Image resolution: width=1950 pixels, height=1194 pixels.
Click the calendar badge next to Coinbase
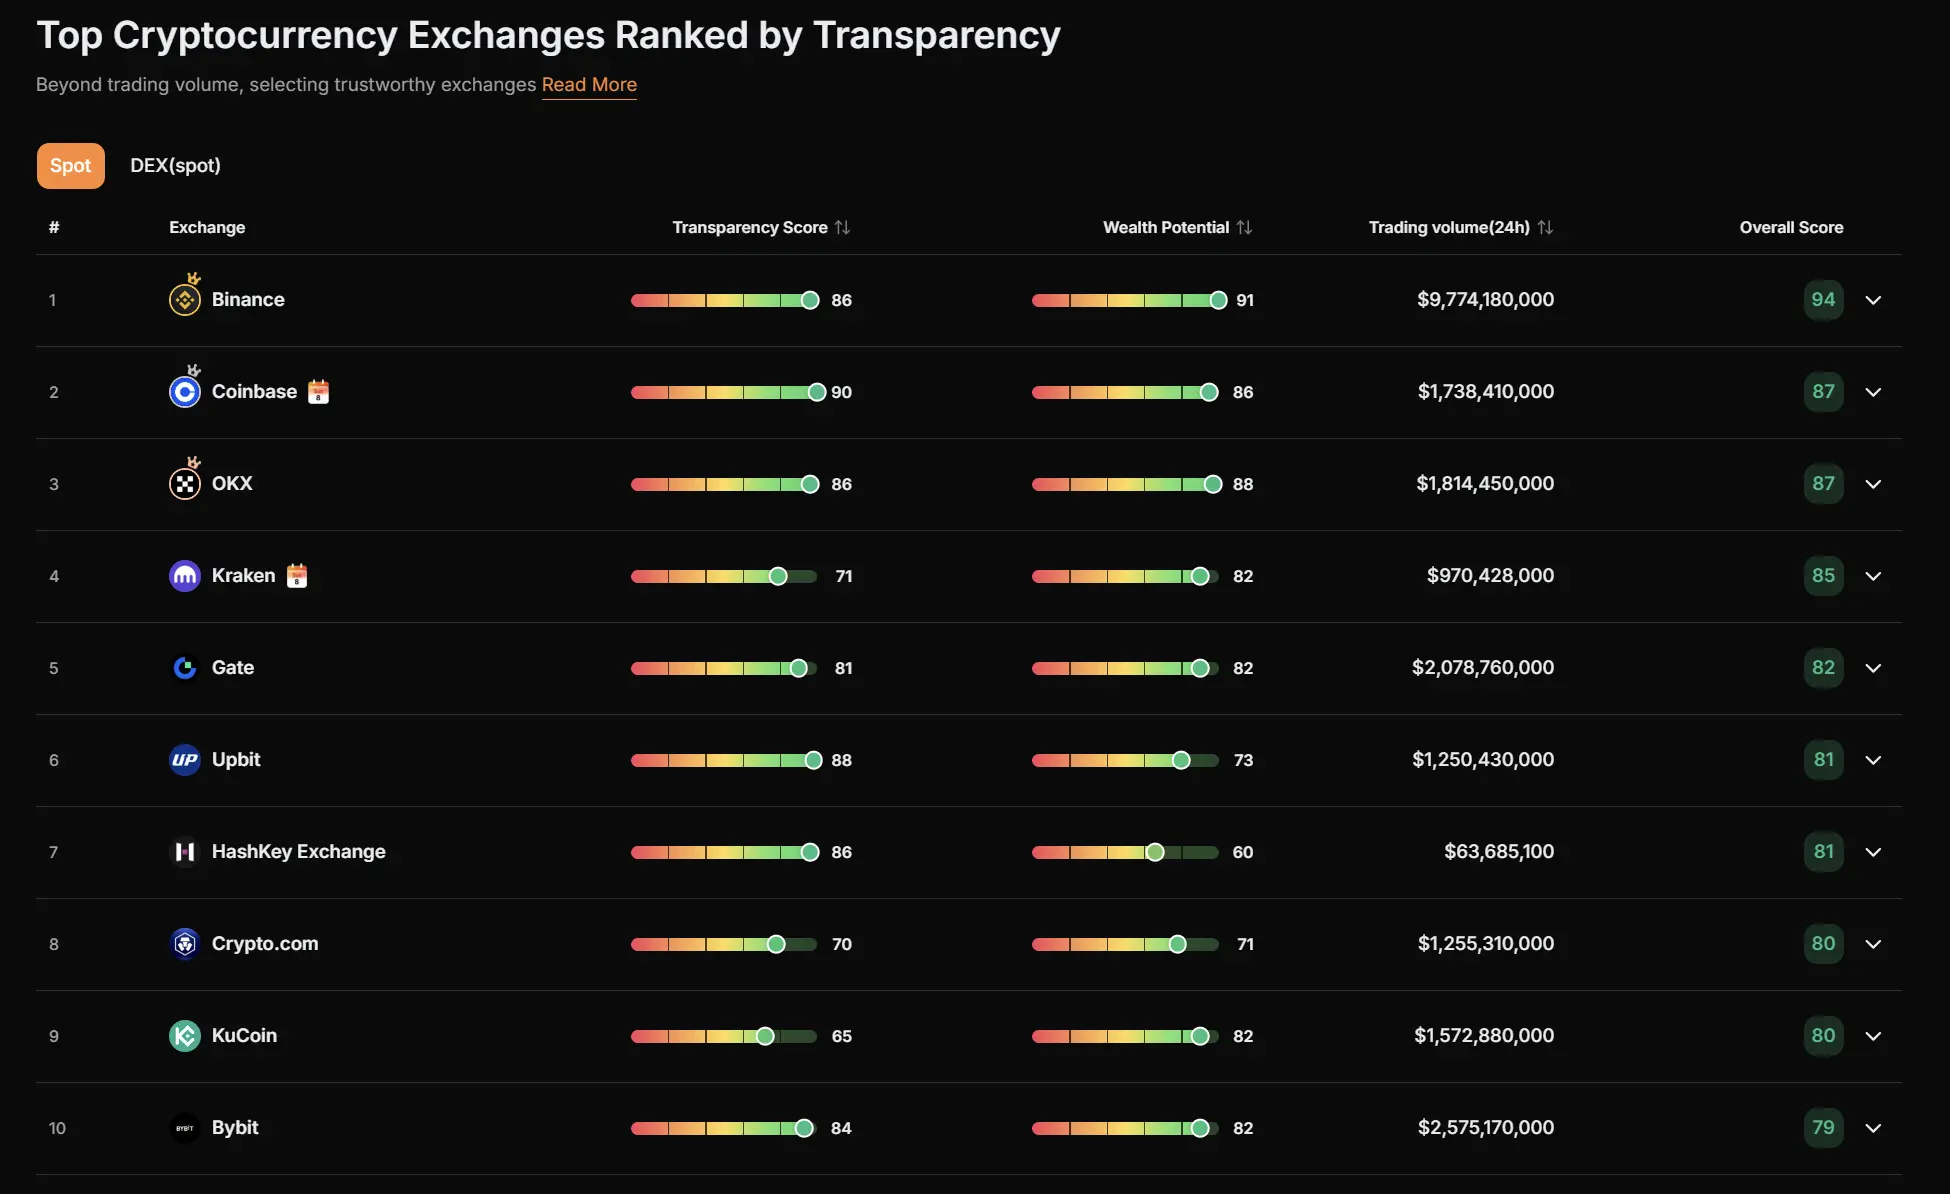tap(318, 392)
